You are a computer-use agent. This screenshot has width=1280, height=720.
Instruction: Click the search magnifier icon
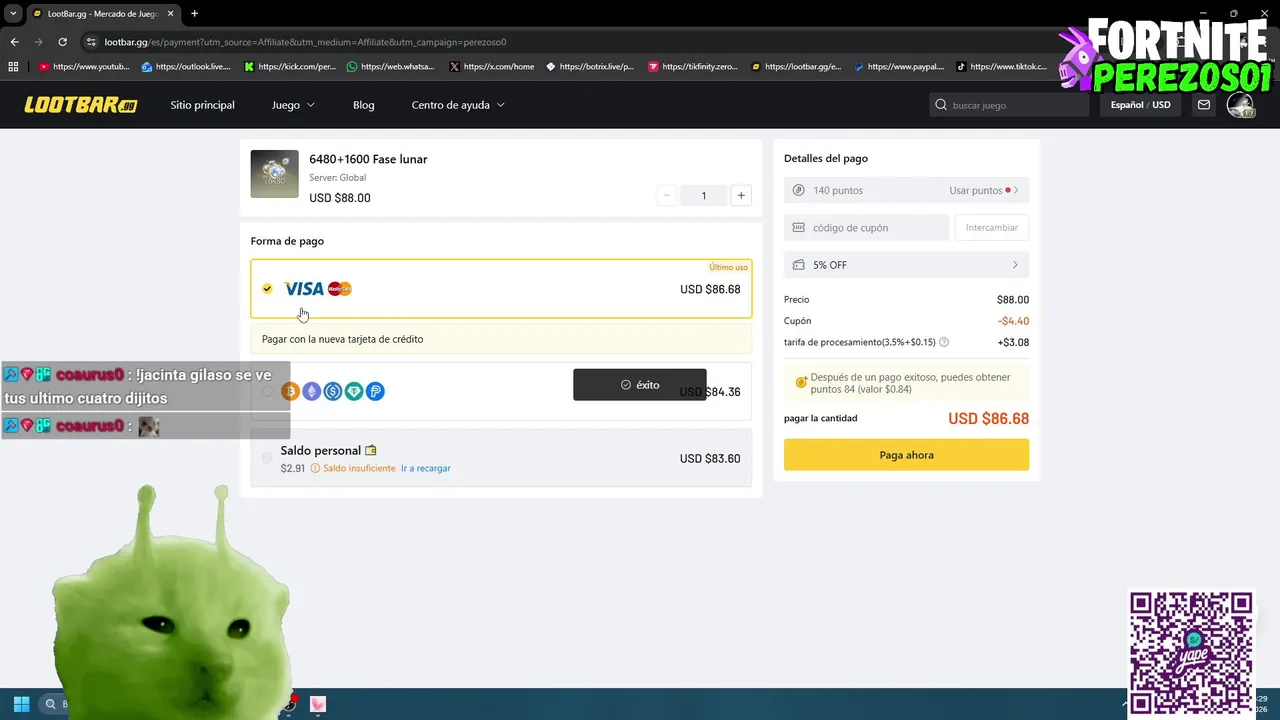point(940,105)
